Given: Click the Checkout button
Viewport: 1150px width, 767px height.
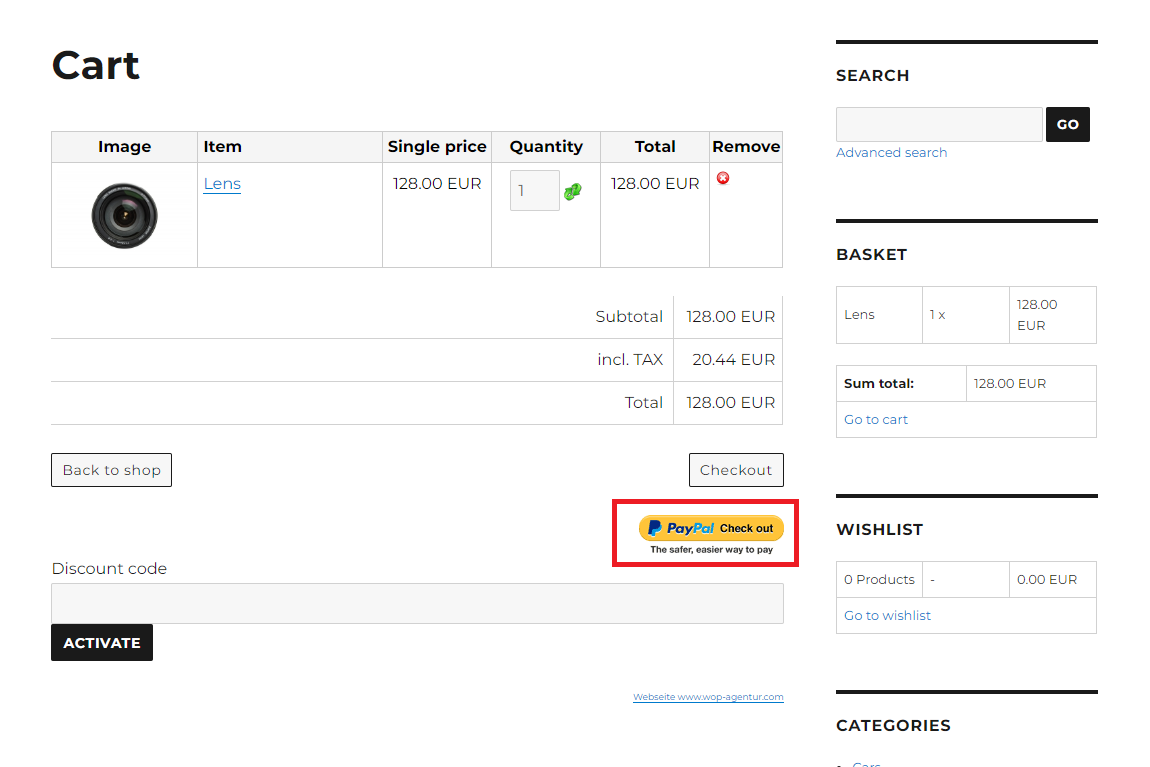Looking at the screenshot, I should coord(736,470).
